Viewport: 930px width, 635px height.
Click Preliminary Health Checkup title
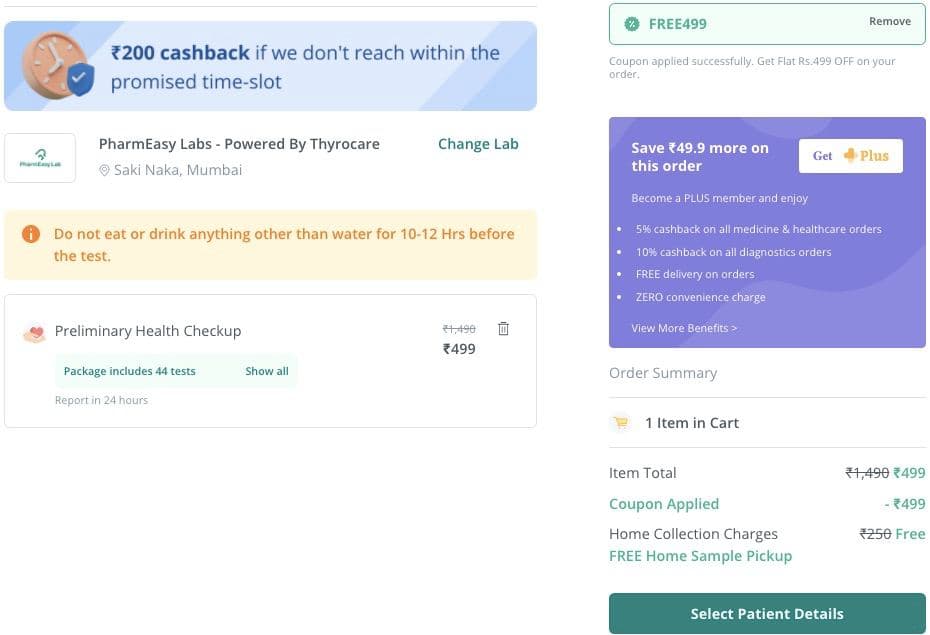click(148, 331)
